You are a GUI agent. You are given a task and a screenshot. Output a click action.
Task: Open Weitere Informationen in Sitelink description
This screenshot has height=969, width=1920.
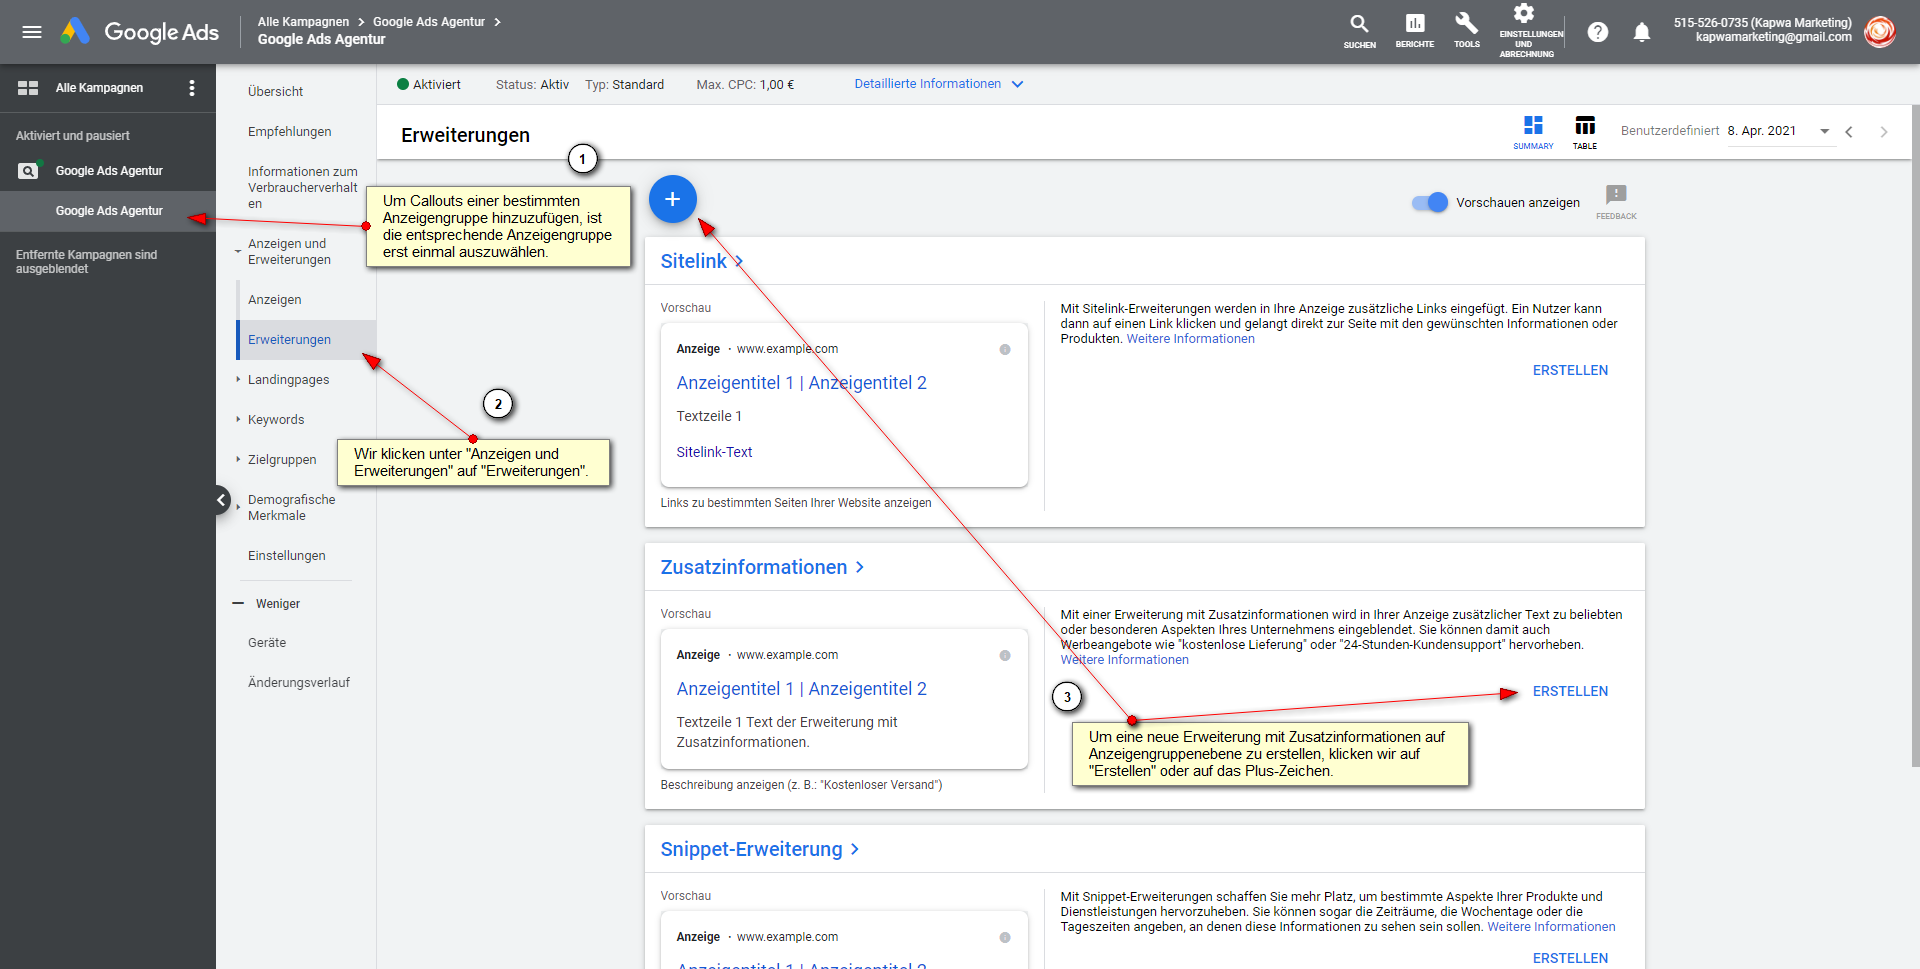coord(1190,339)
